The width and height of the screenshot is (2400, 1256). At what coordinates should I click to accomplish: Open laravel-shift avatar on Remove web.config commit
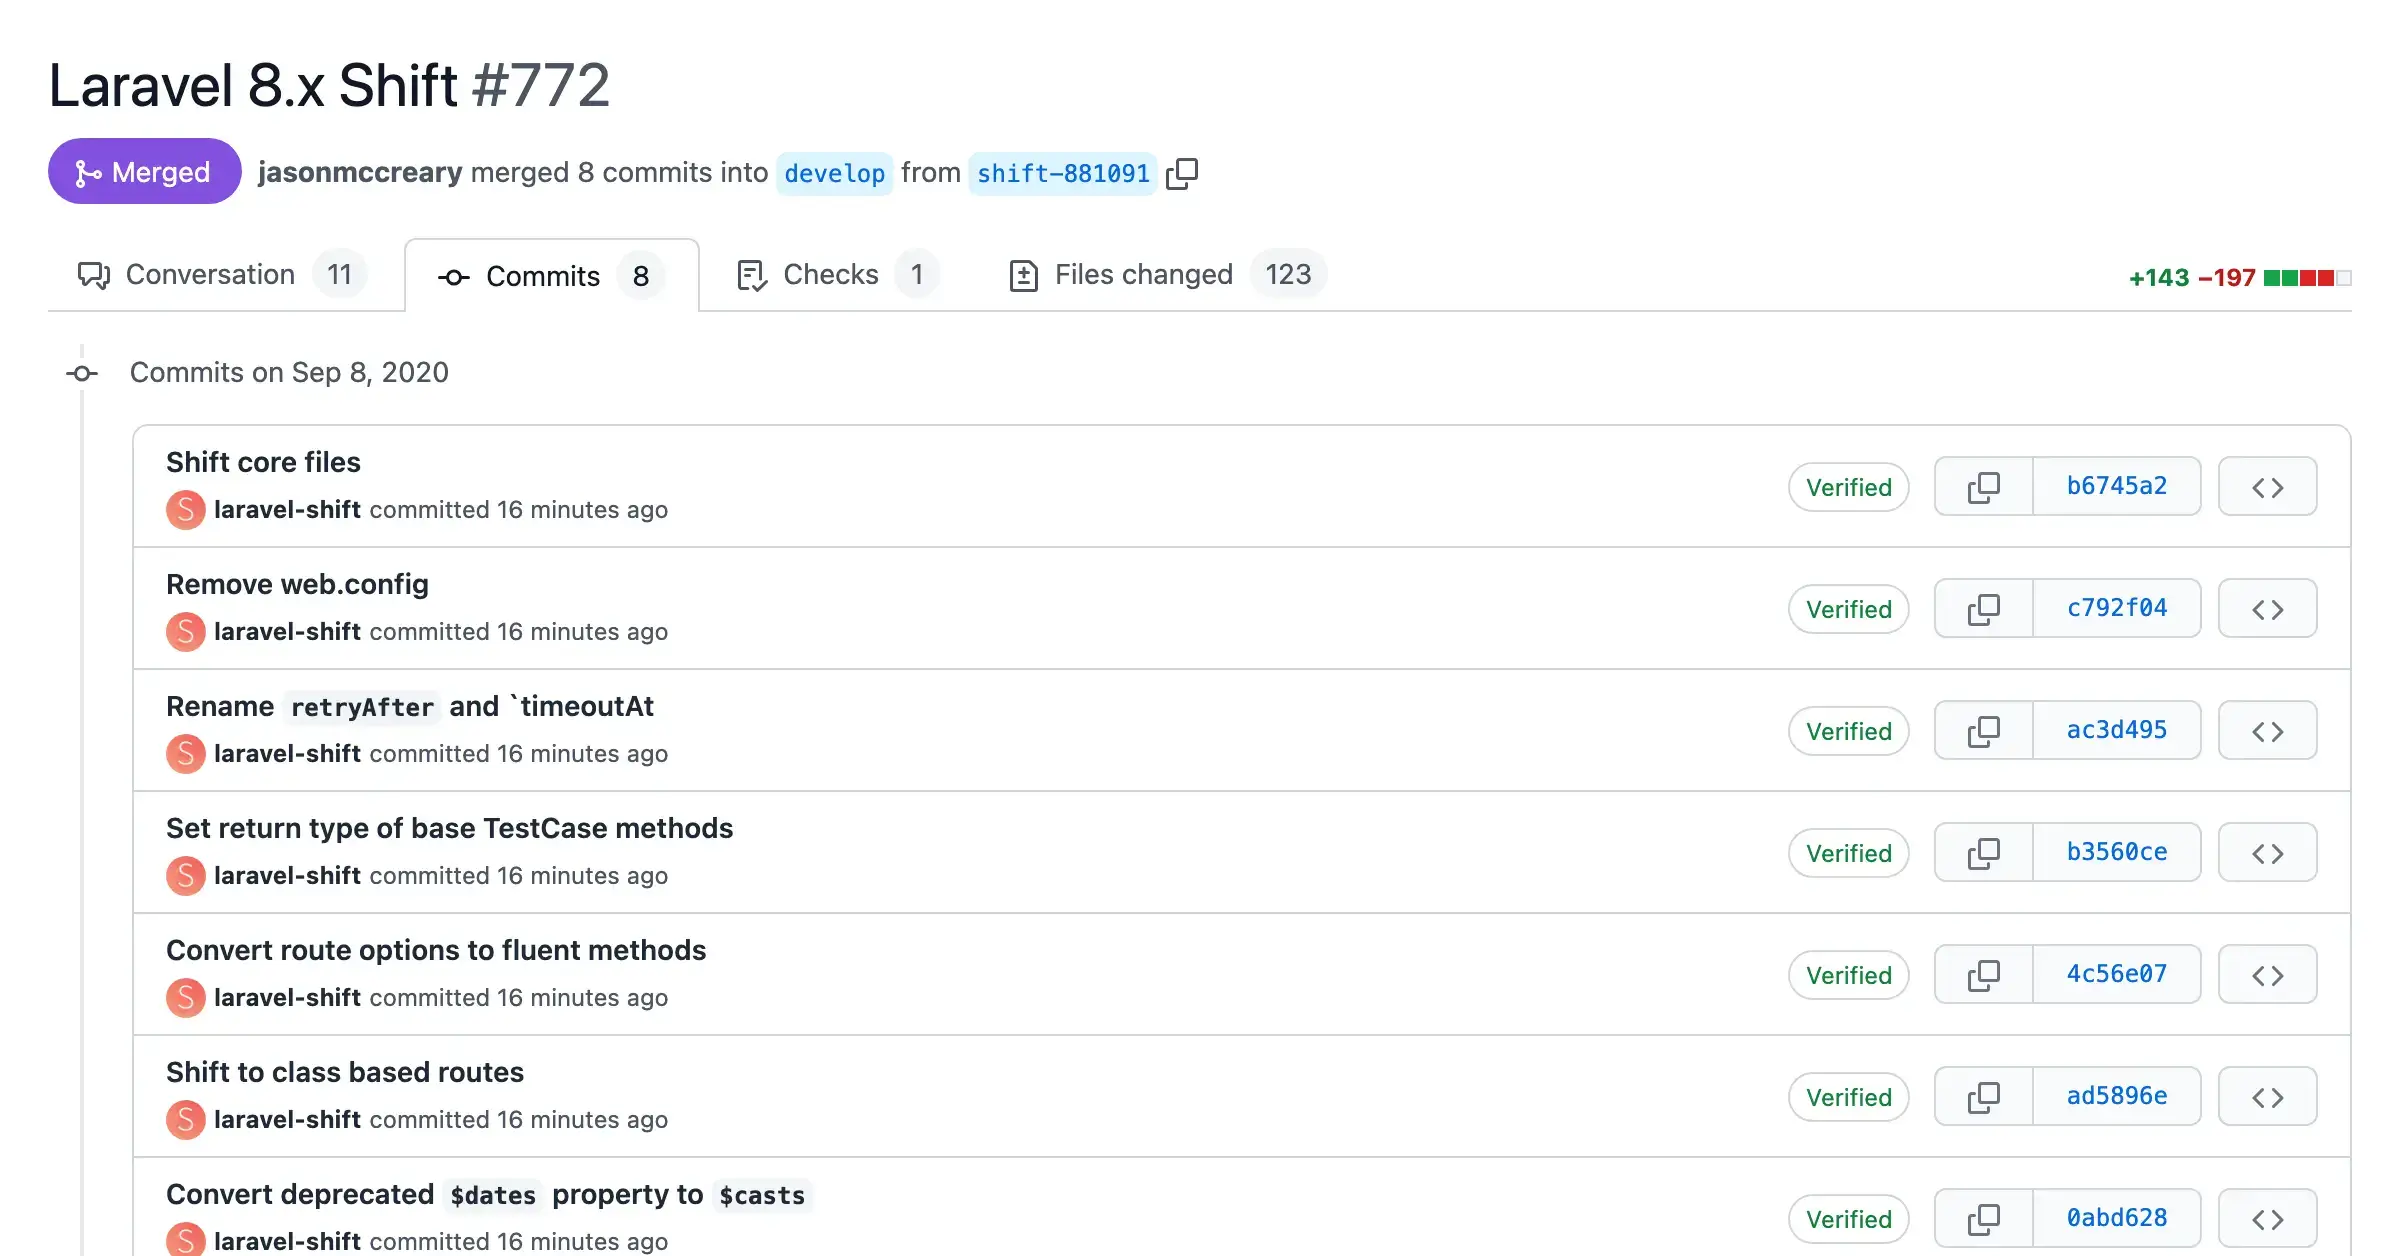tap(186, 632)
